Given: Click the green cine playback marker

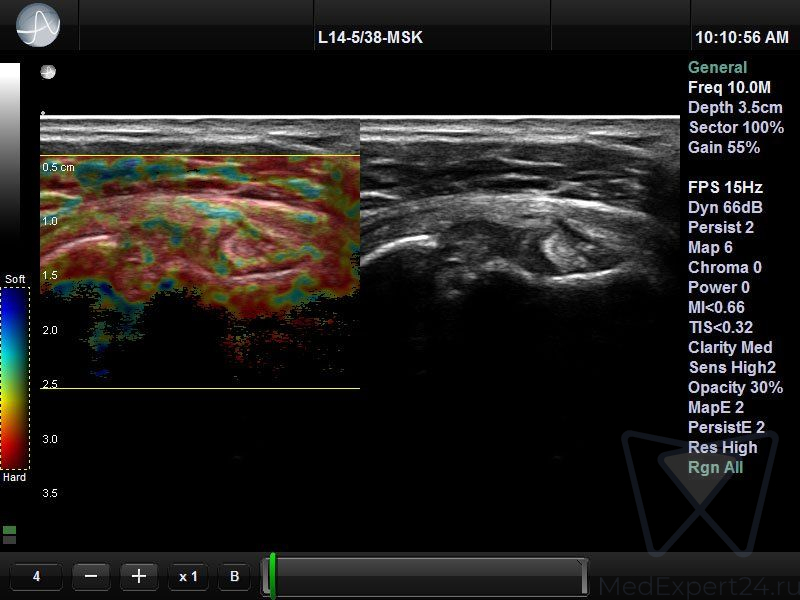Looking at the screenshot, I should point(272,577).
